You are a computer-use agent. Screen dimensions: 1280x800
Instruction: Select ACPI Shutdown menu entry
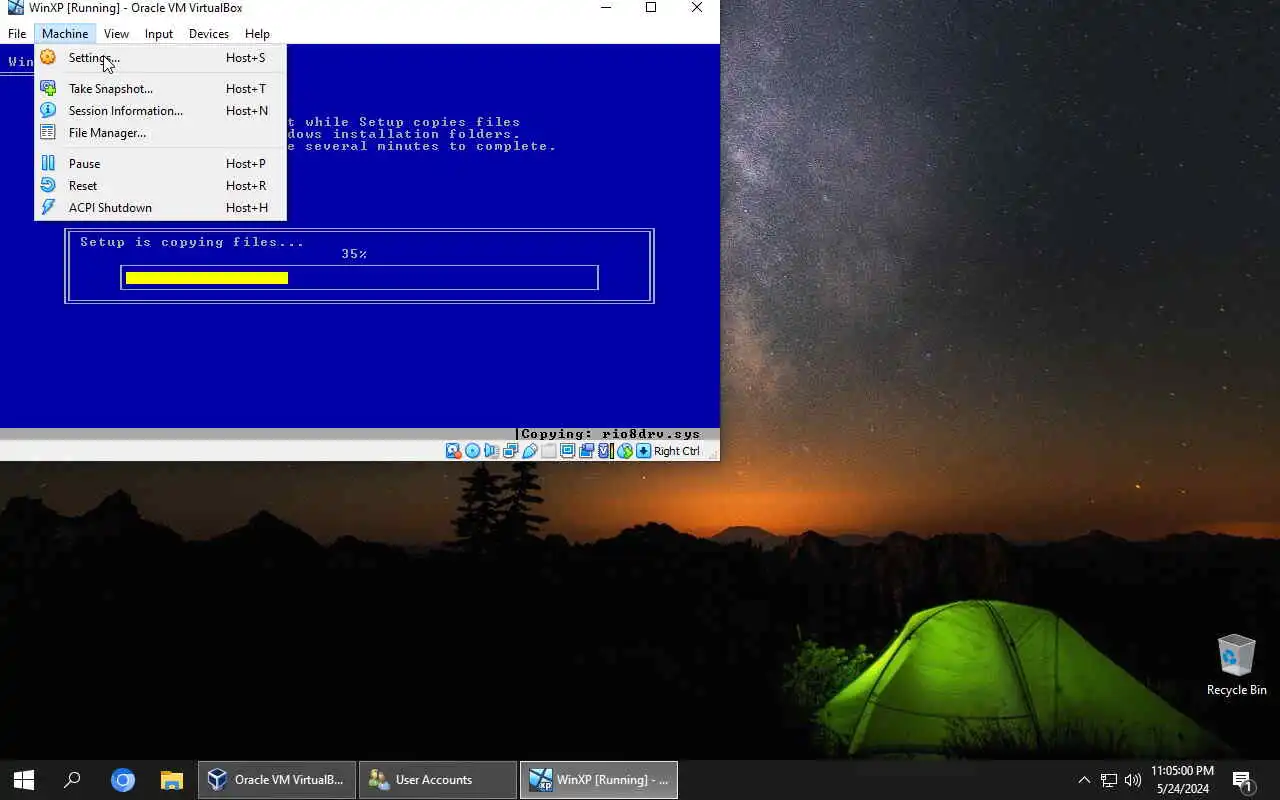160,208
